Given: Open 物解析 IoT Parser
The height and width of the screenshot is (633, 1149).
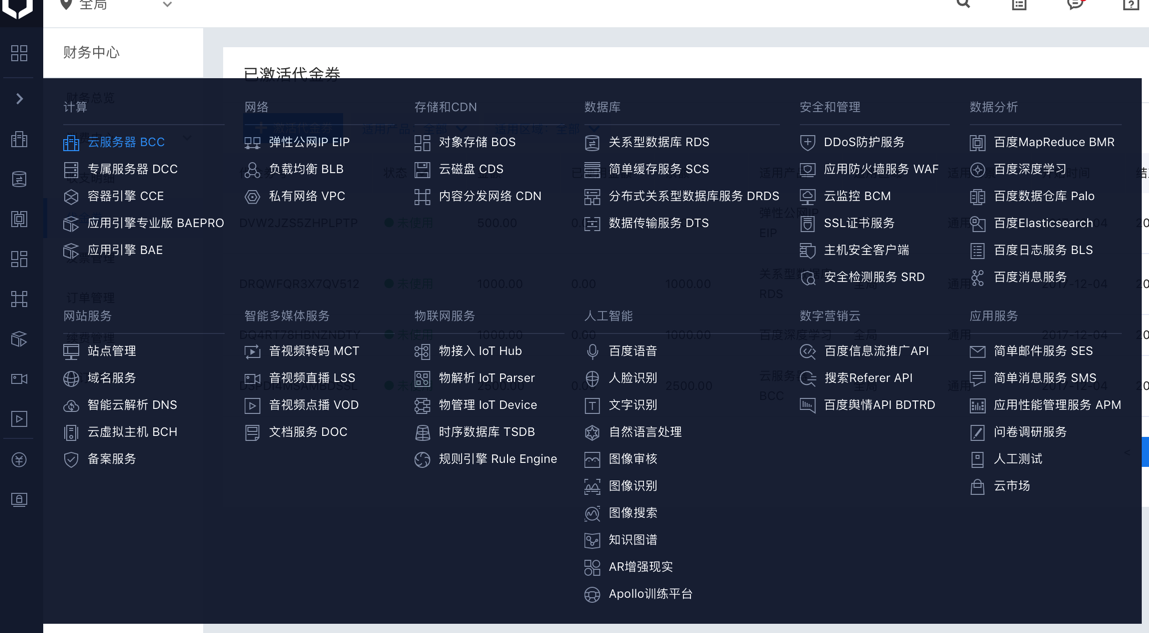Looking at the screenshot, I should (487, 378).
